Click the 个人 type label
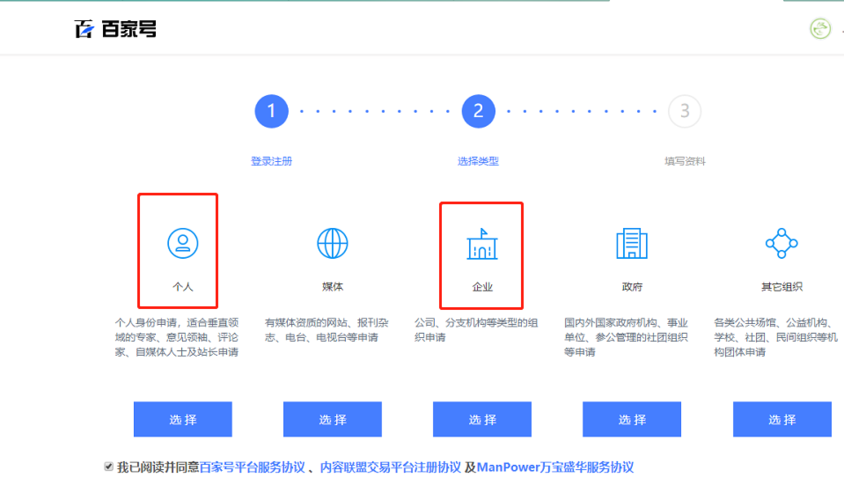This screenshot has width=844, height=500. [182, 287]
